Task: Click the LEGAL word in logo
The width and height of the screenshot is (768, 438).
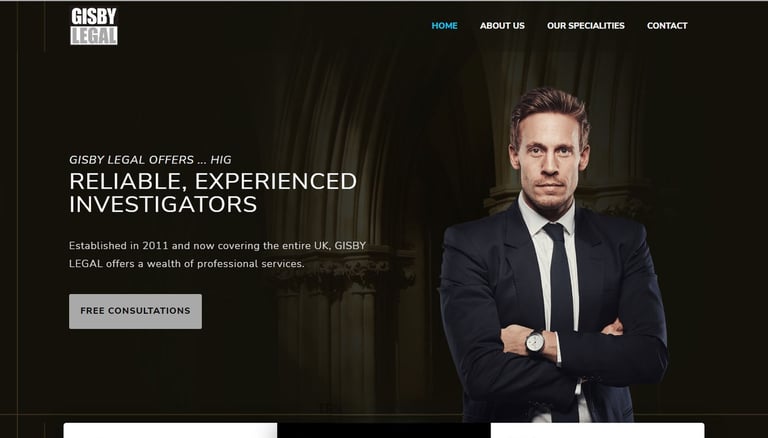Action: pos(94,35)
